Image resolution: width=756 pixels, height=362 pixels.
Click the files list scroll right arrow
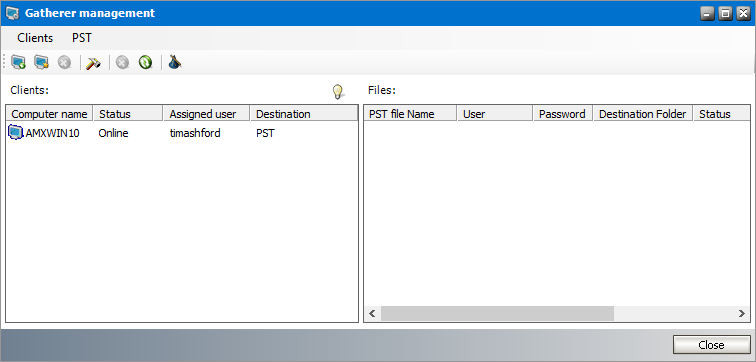coord(742,314)
